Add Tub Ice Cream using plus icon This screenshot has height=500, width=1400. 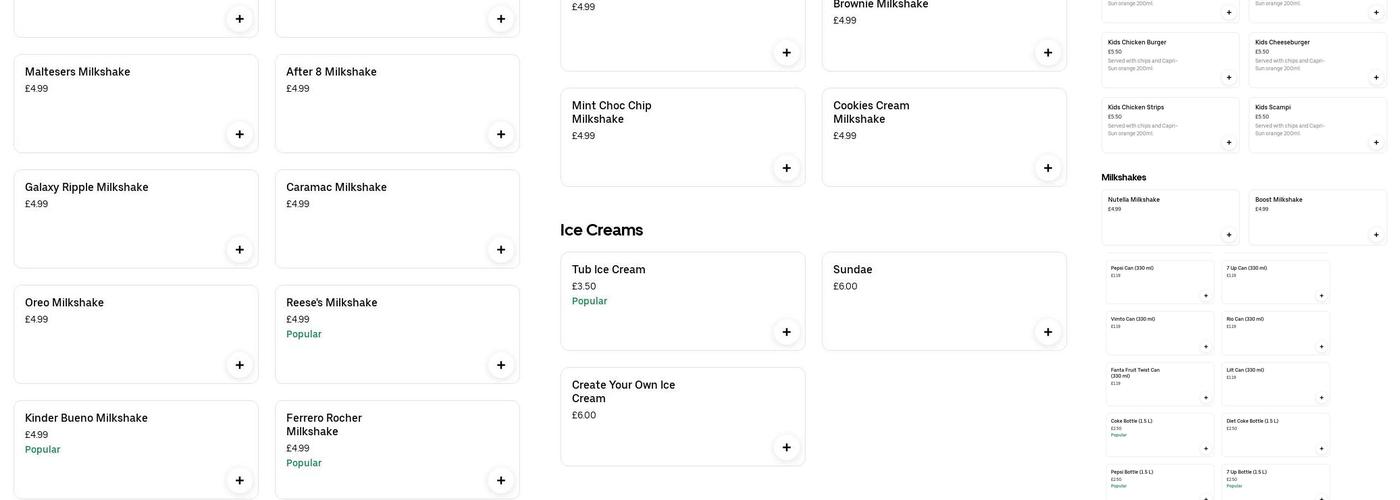pyautogui.click(x=786, y=332)
